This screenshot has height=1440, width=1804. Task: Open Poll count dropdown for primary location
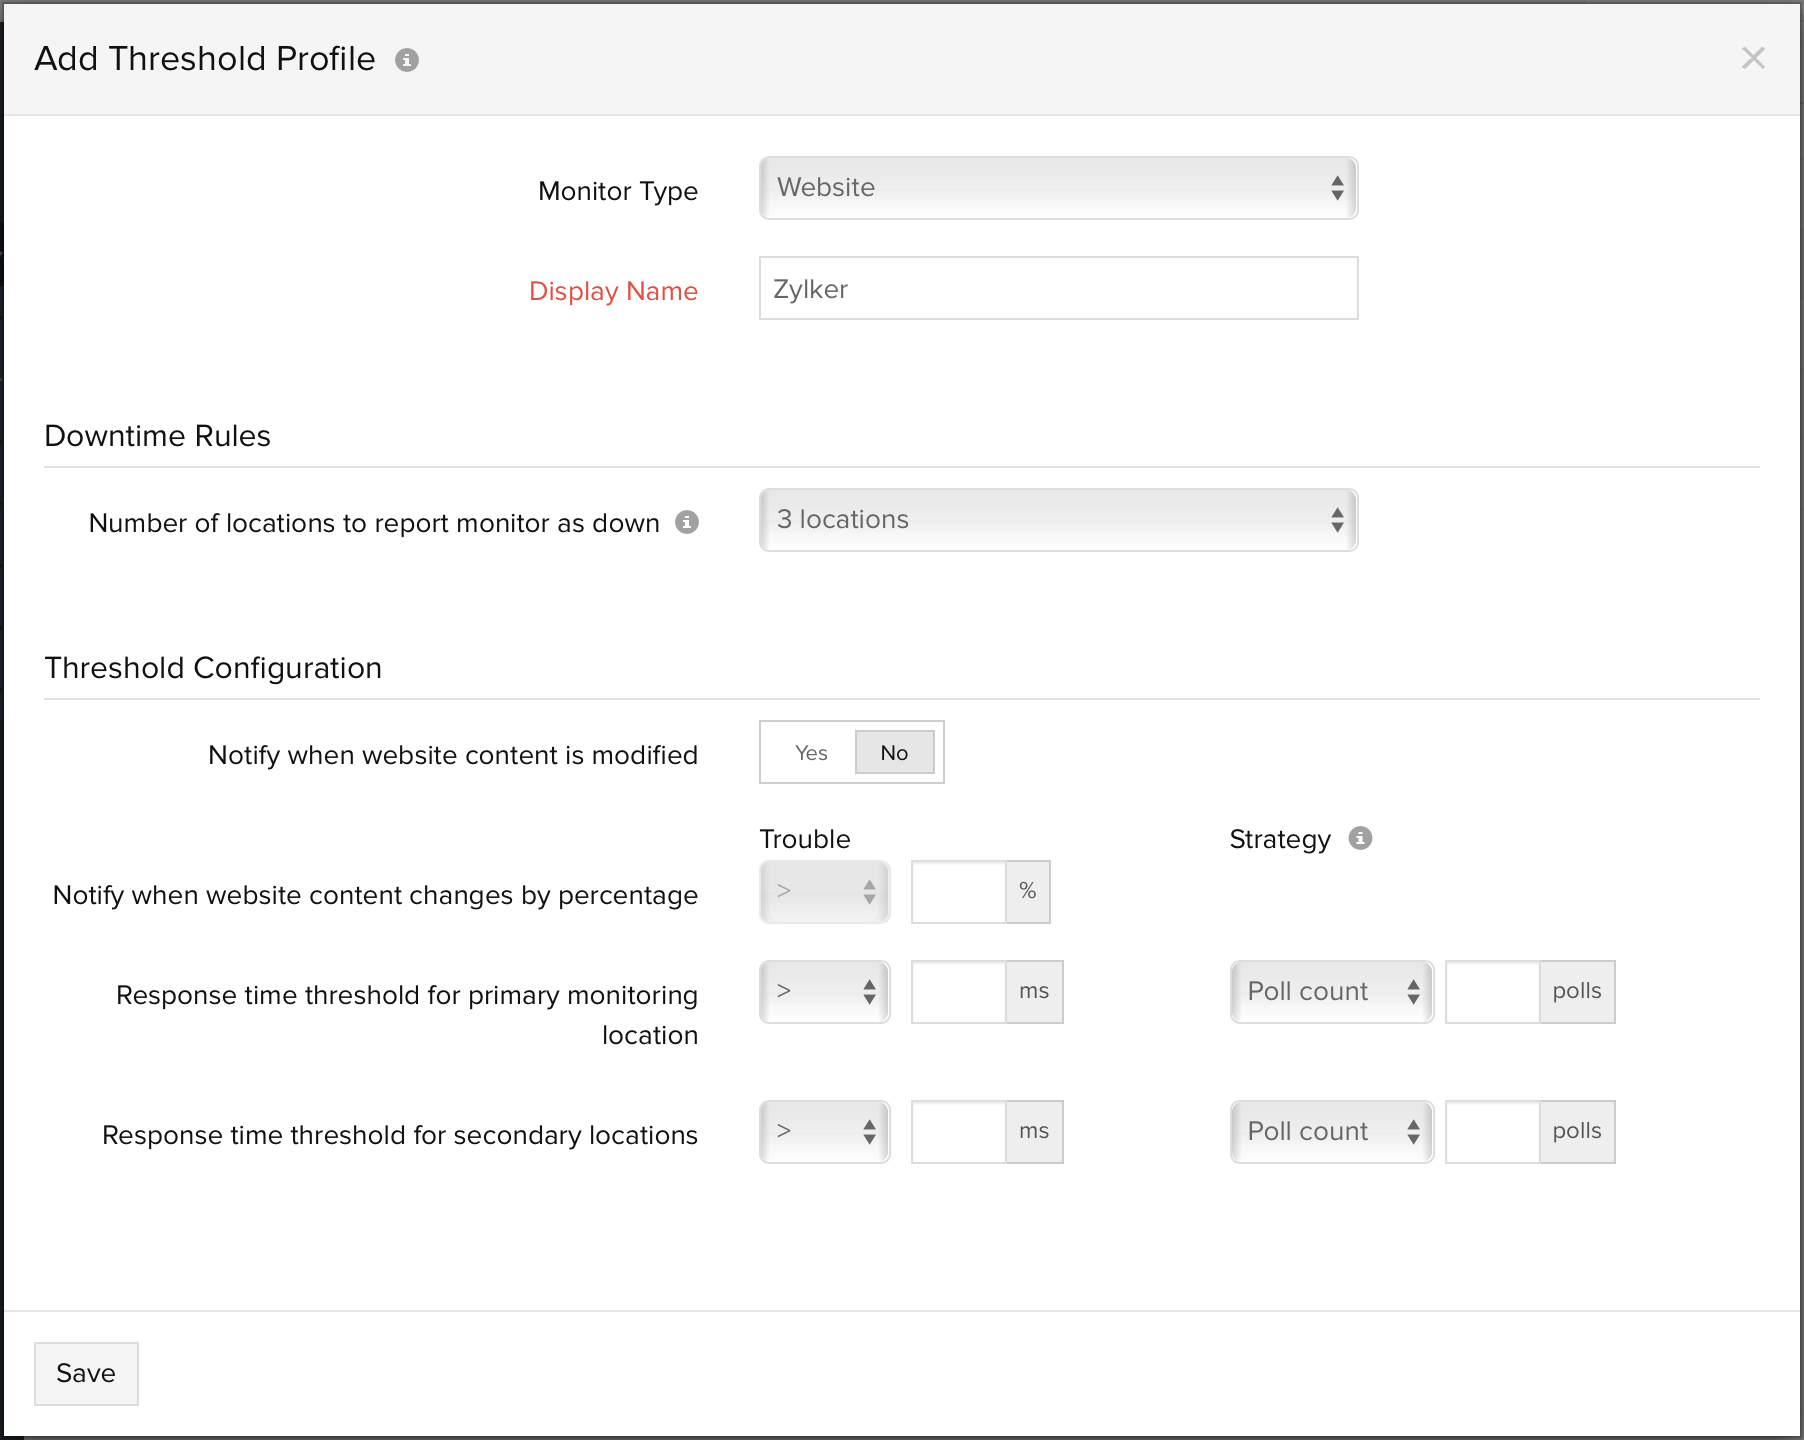click(1332, 992)
